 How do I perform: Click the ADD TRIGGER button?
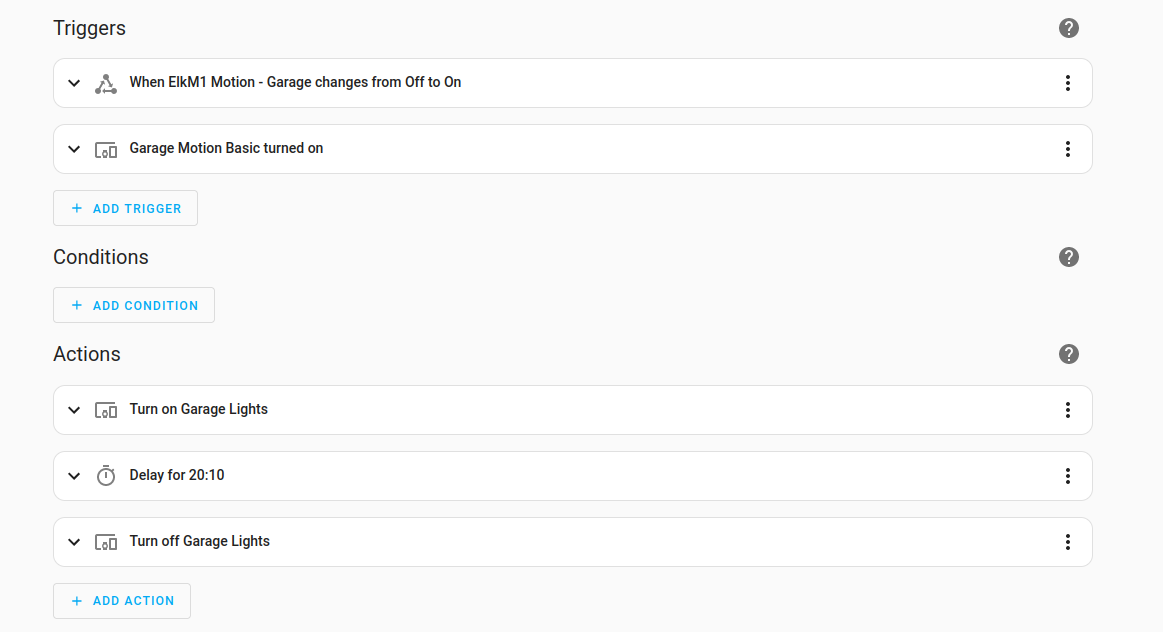click(x=125, y=208)
